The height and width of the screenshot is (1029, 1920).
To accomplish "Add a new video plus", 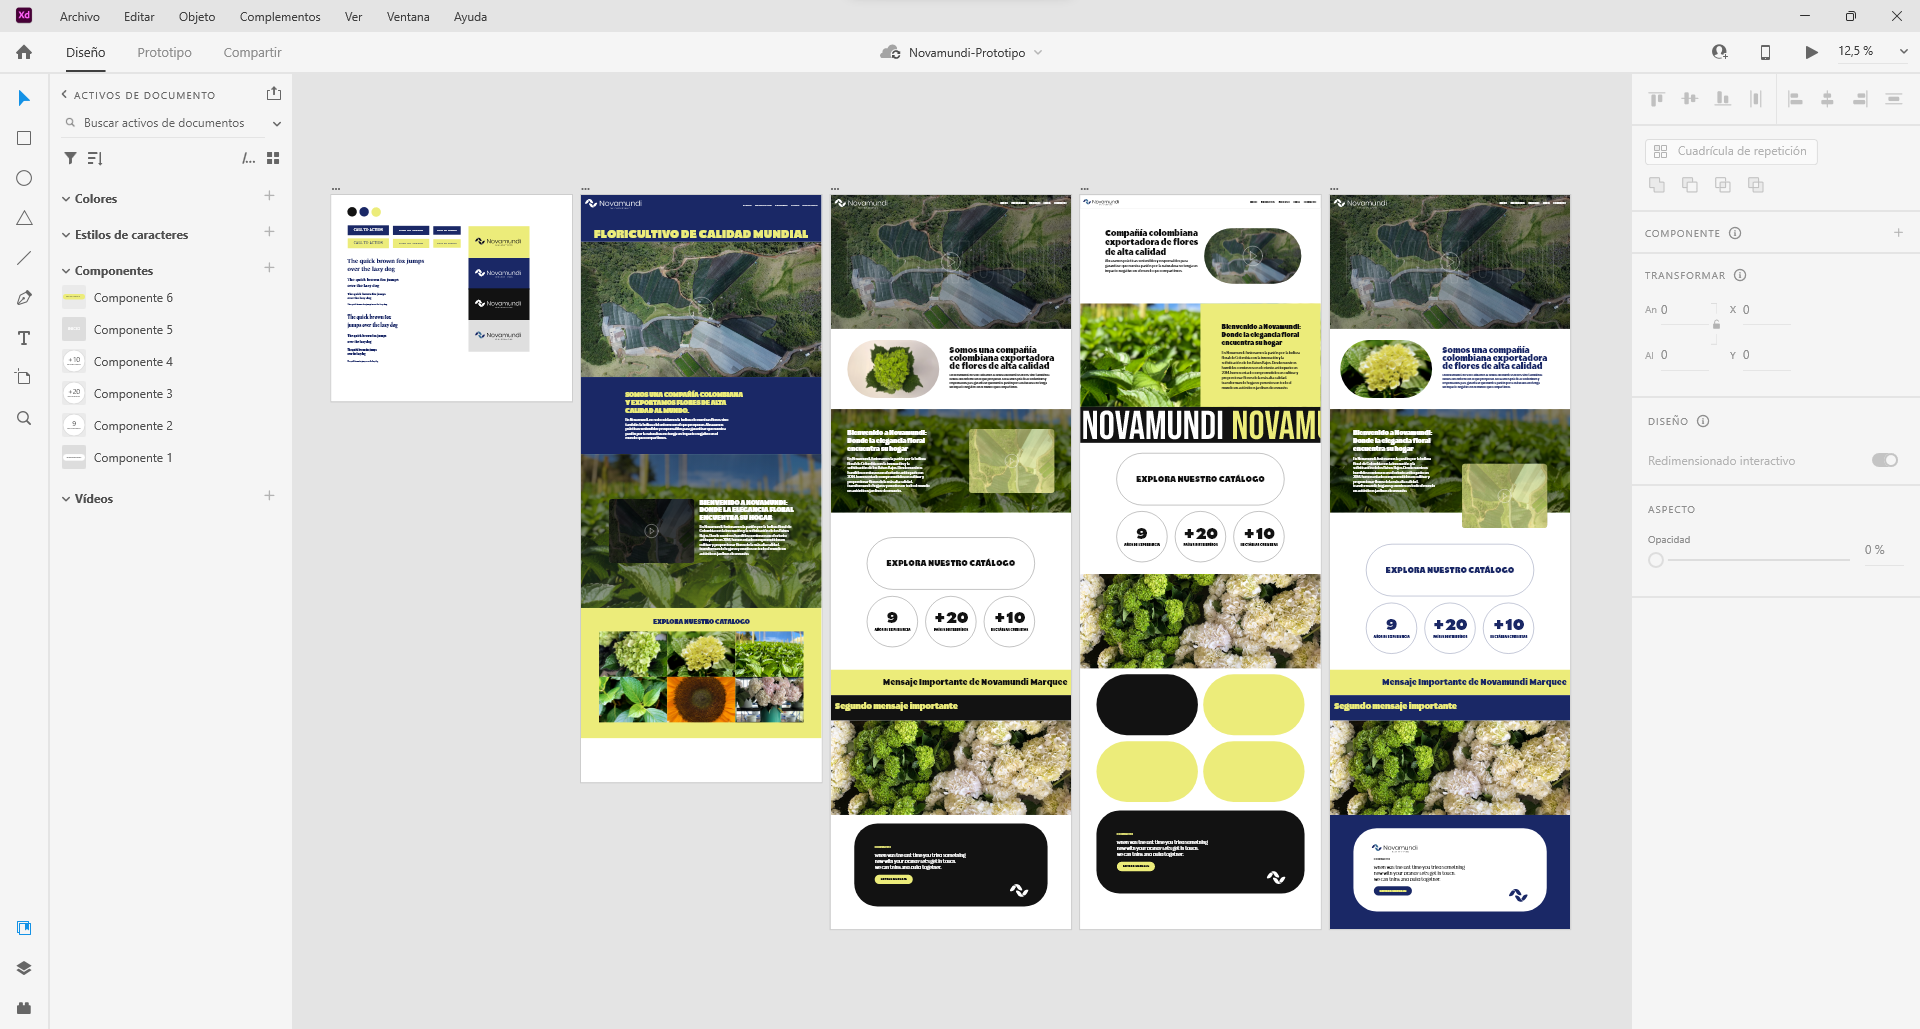I will (x=269, y=496).
